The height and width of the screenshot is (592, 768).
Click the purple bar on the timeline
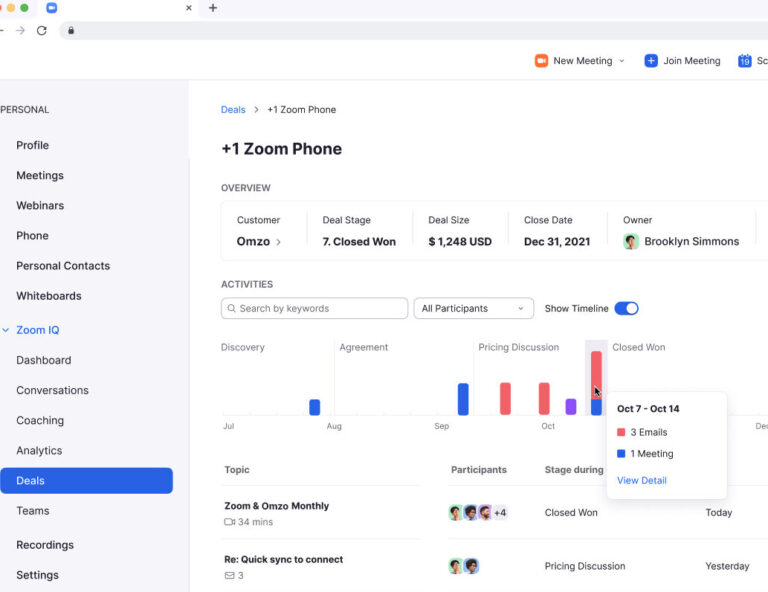[x=571, y=406]
